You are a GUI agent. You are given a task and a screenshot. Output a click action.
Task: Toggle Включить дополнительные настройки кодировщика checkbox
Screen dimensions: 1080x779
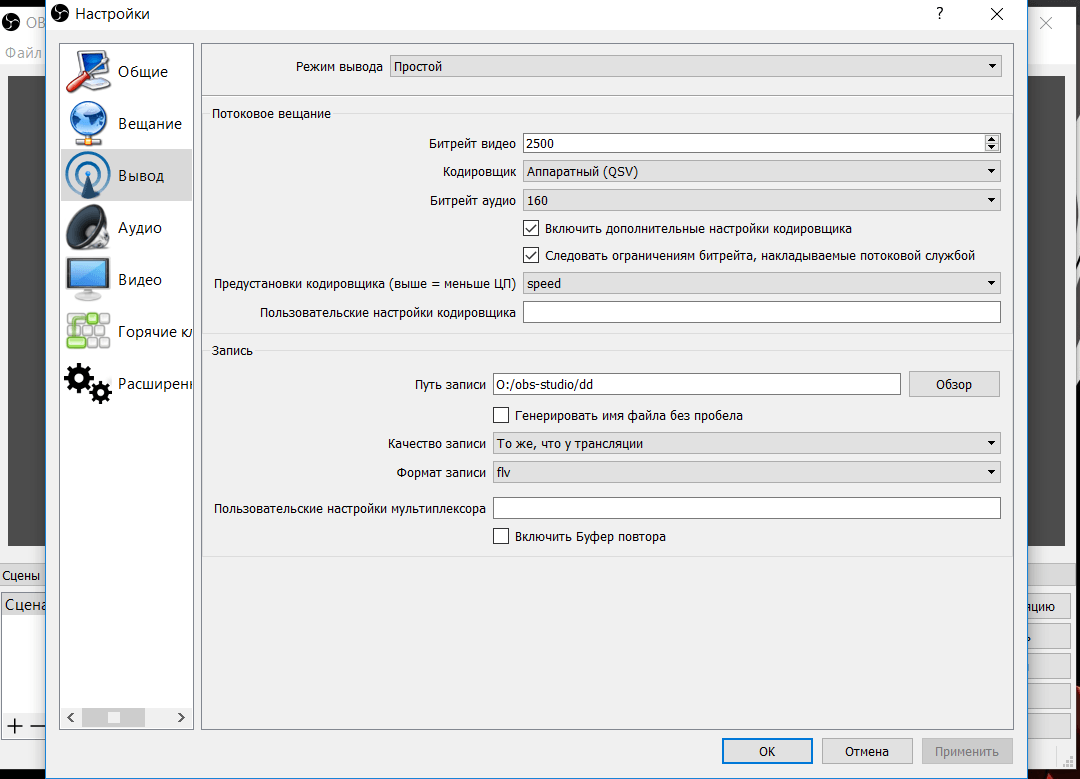click(x=530, y=228)
